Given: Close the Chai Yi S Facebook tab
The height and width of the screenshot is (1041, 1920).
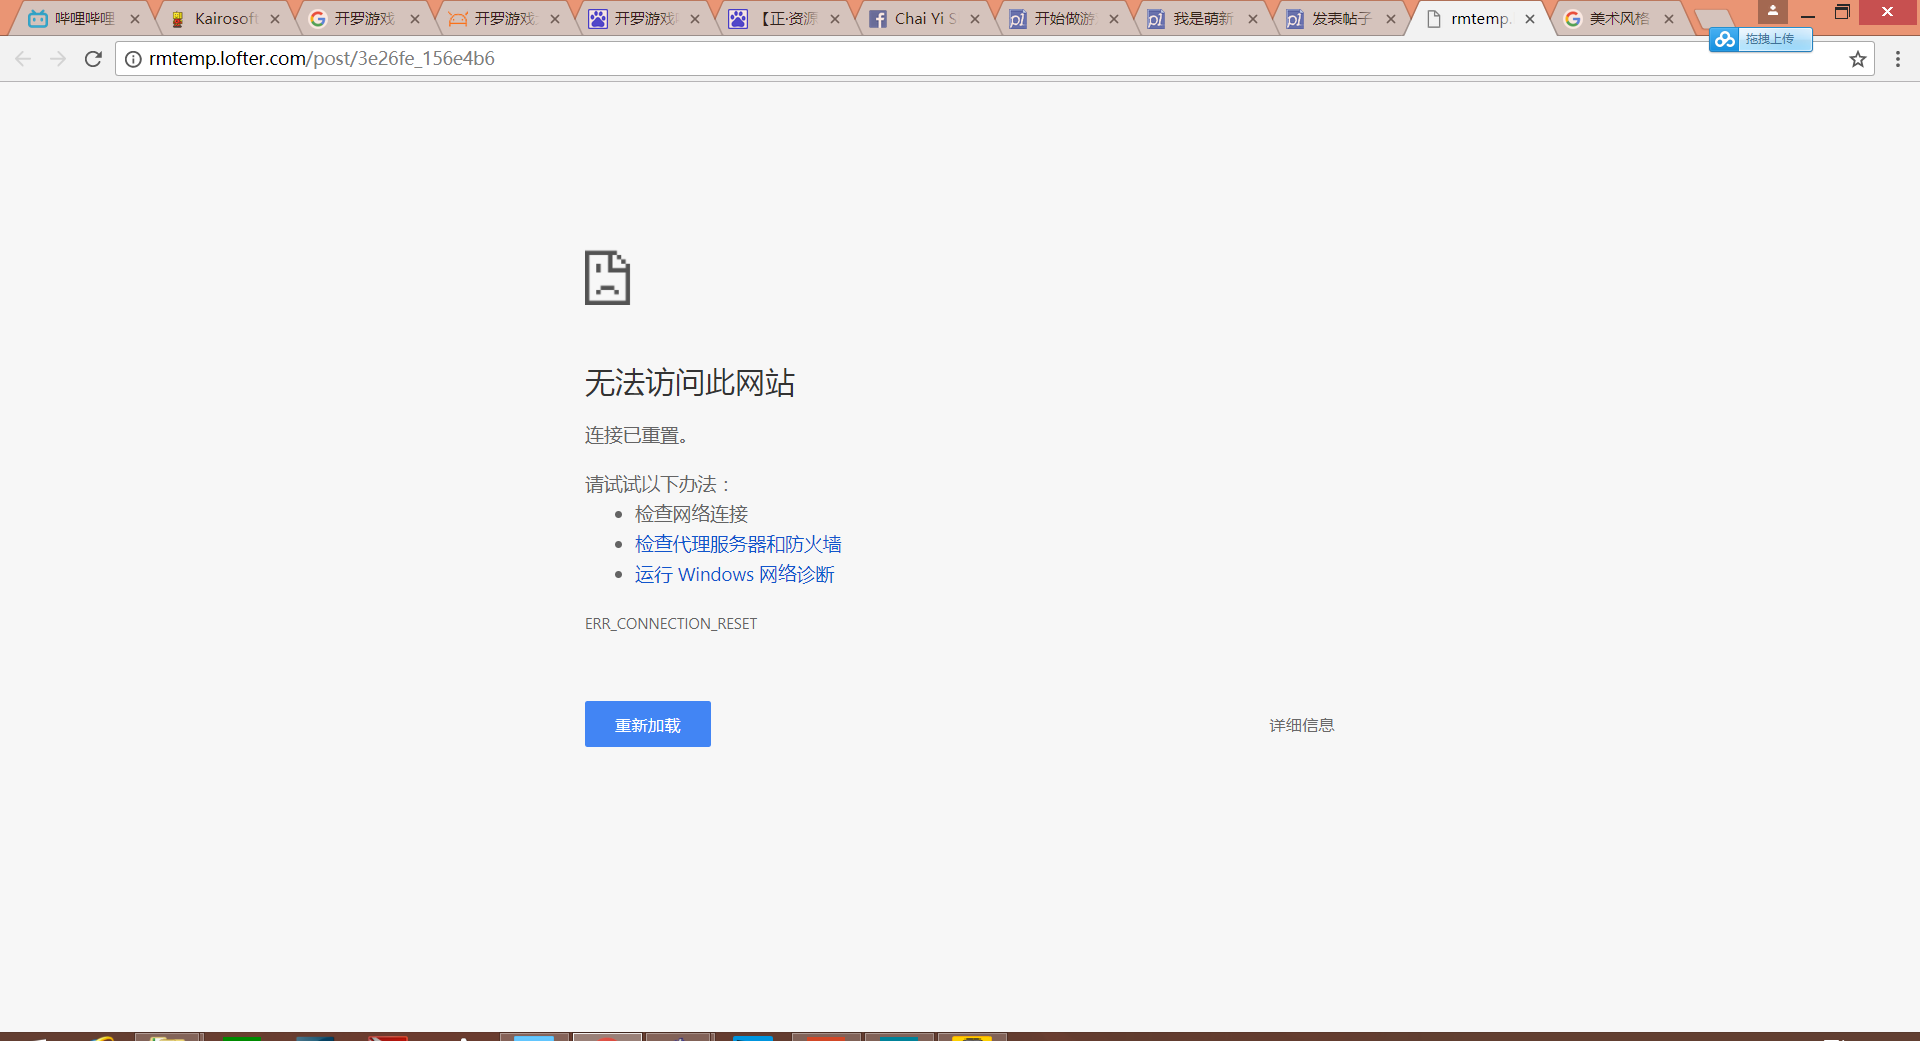Looking at the screenshot, I should [x=975, y=19].
